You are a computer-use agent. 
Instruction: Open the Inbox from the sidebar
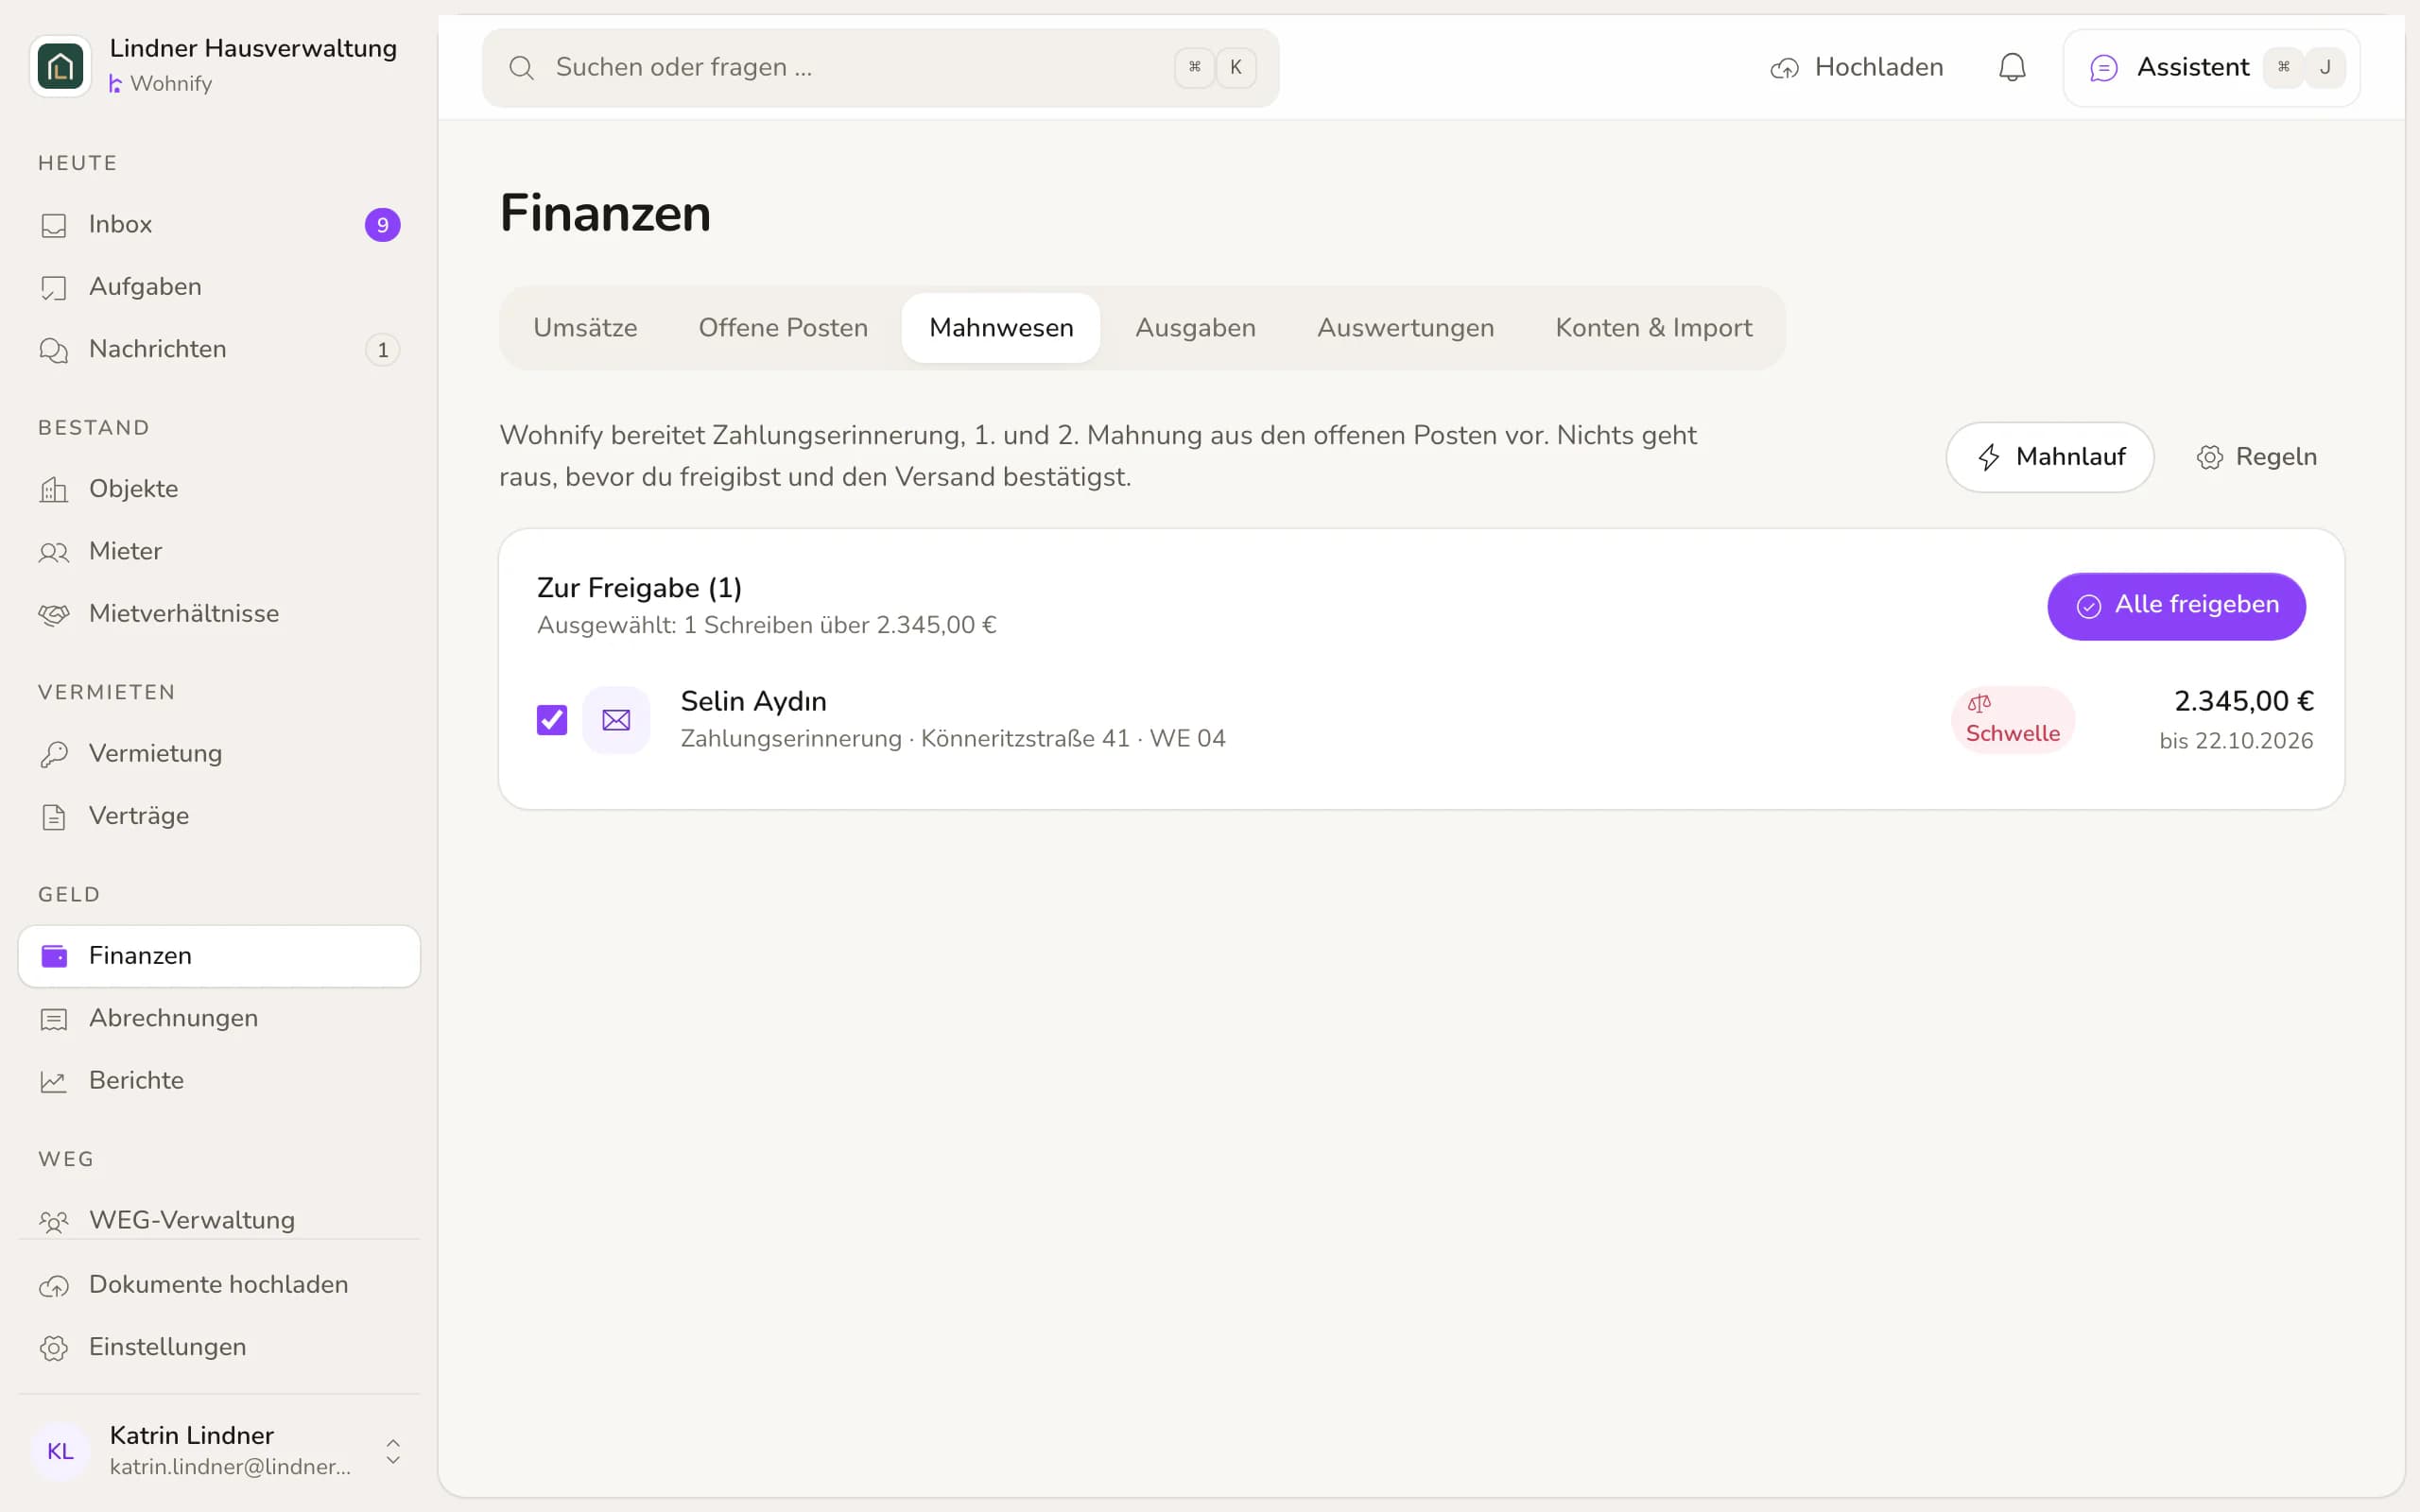pos(219,224)
